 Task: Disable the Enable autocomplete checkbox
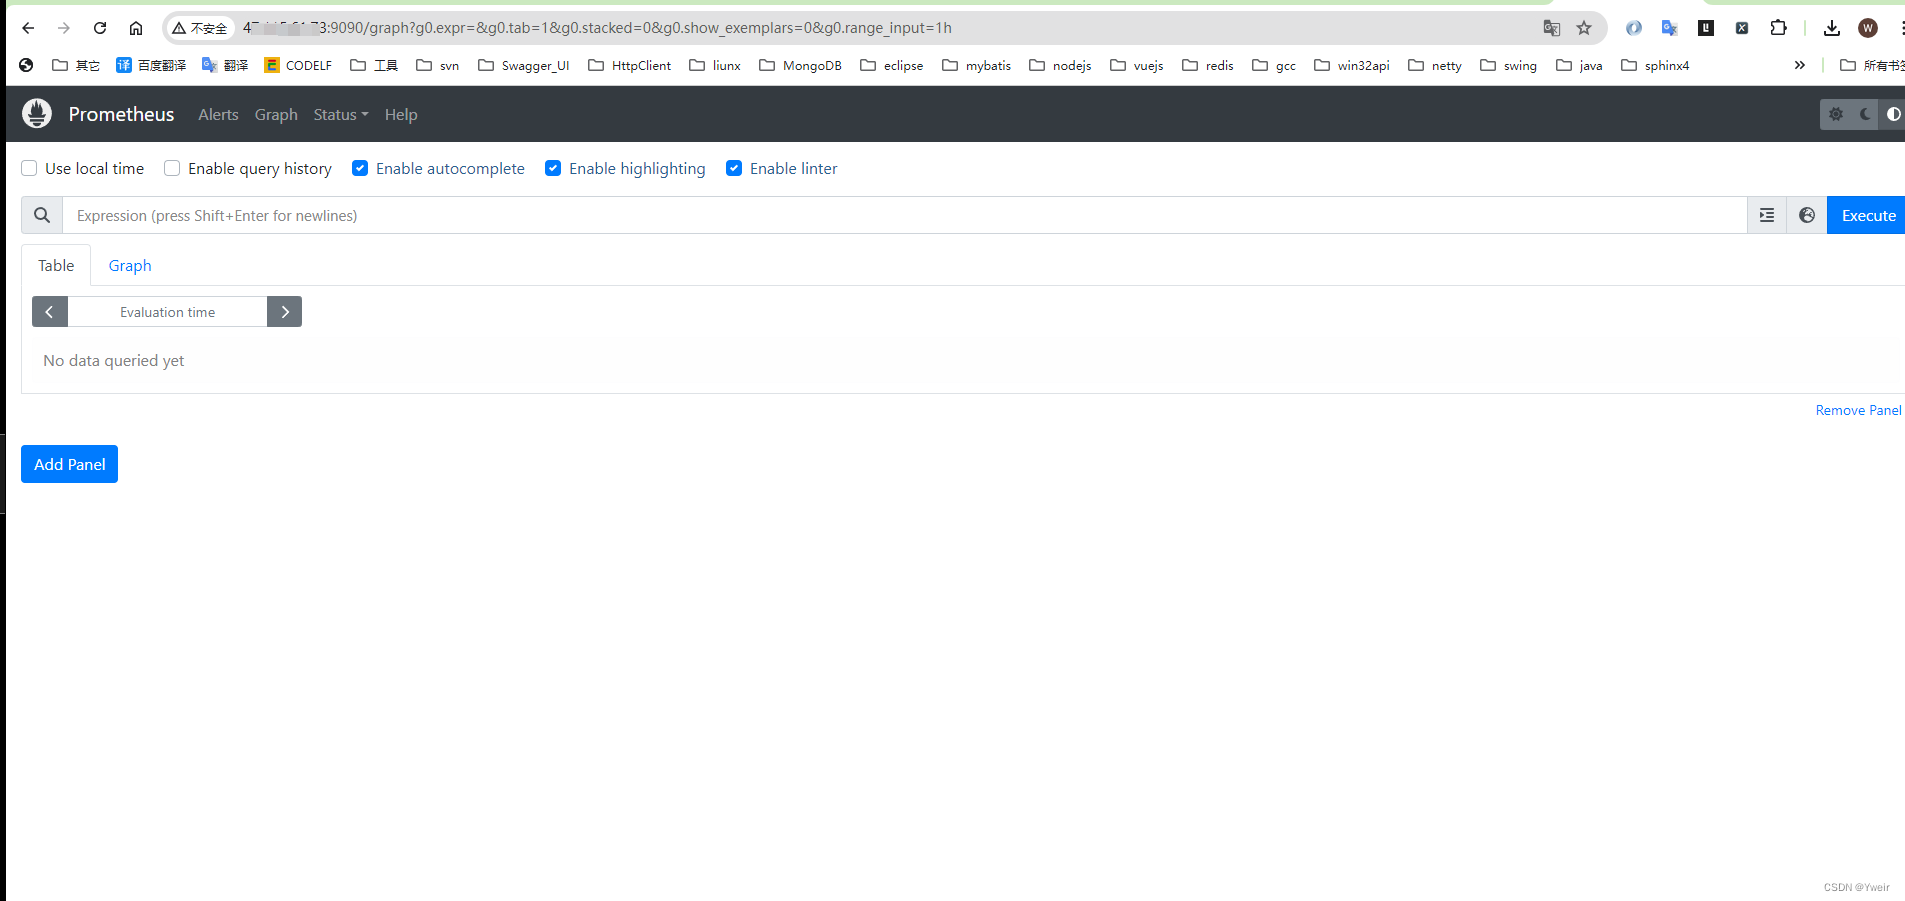[360, 168]
